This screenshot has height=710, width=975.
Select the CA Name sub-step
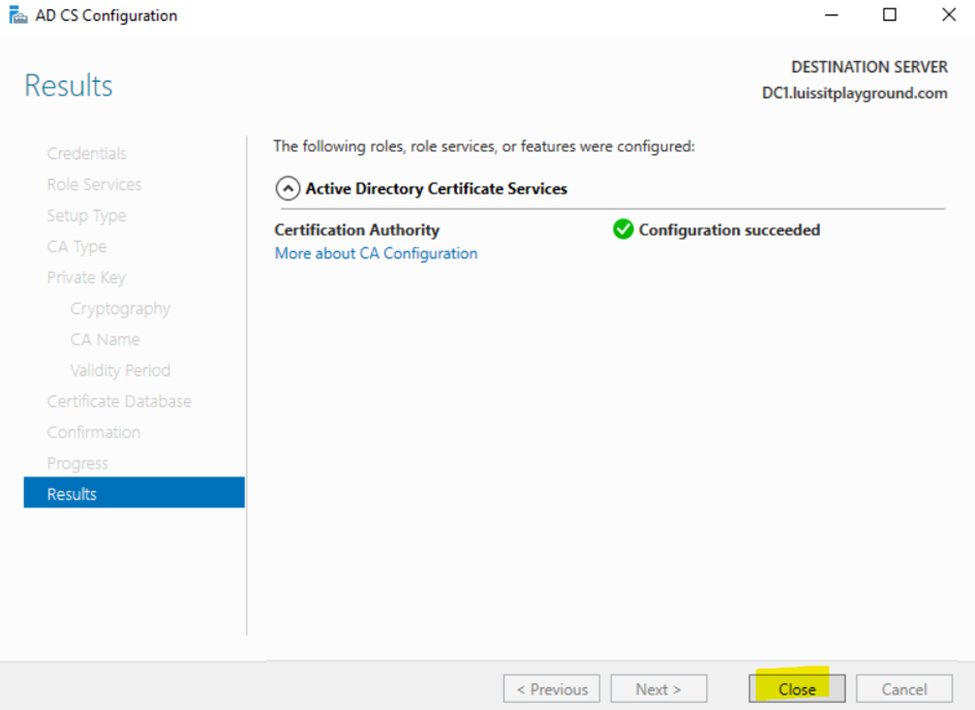coord(105,339)
